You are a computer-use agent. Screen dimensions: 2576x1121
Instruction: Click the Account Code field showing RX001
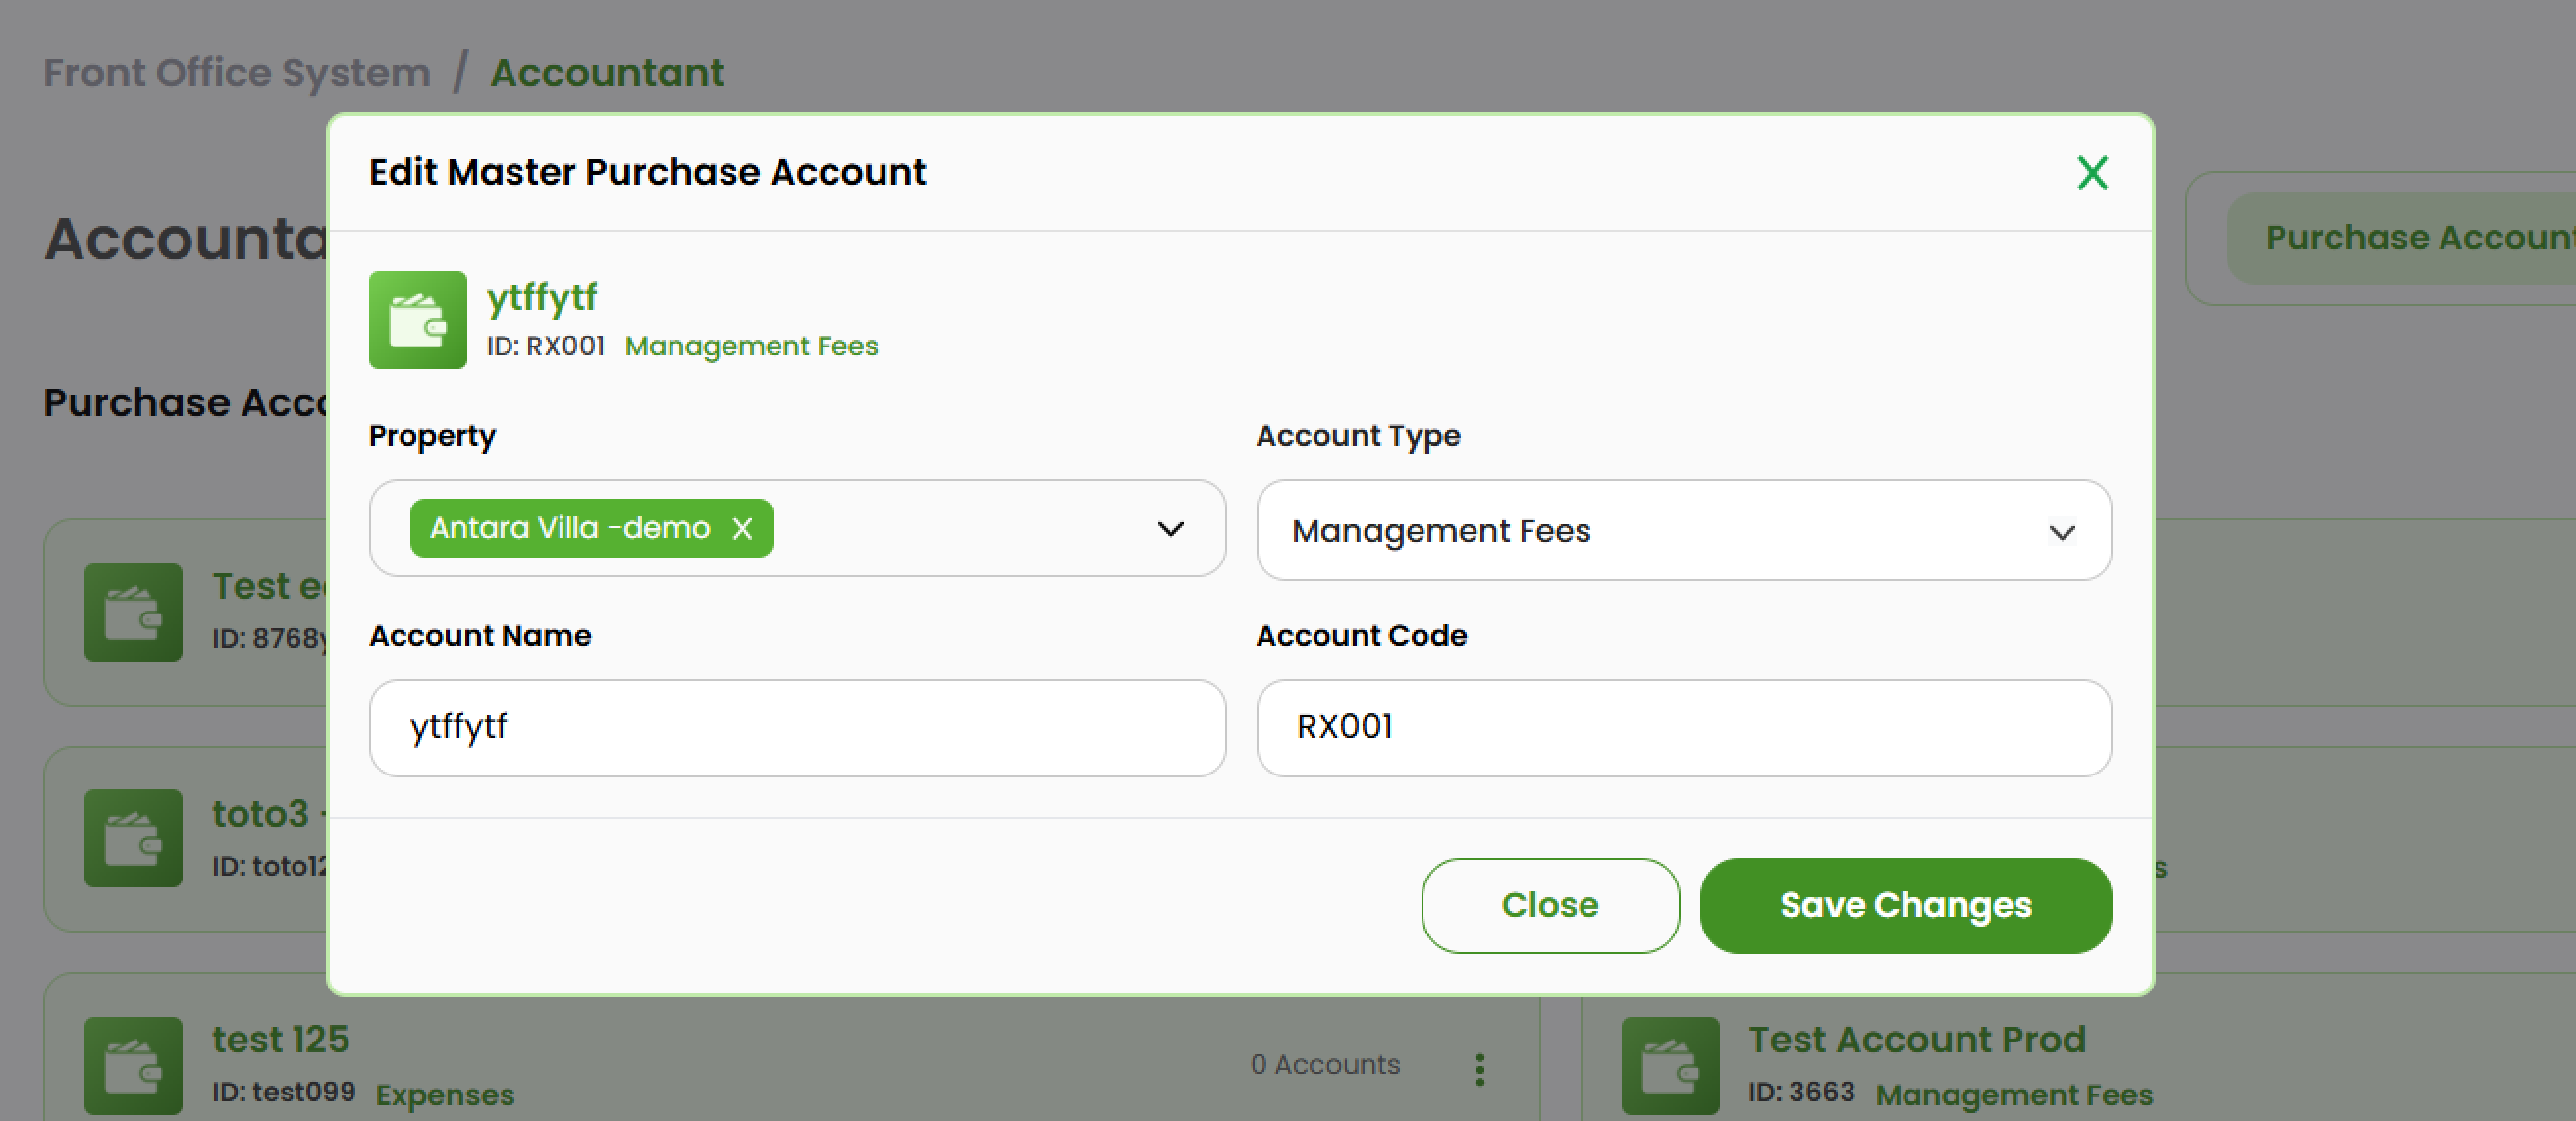coord(1683,727)
